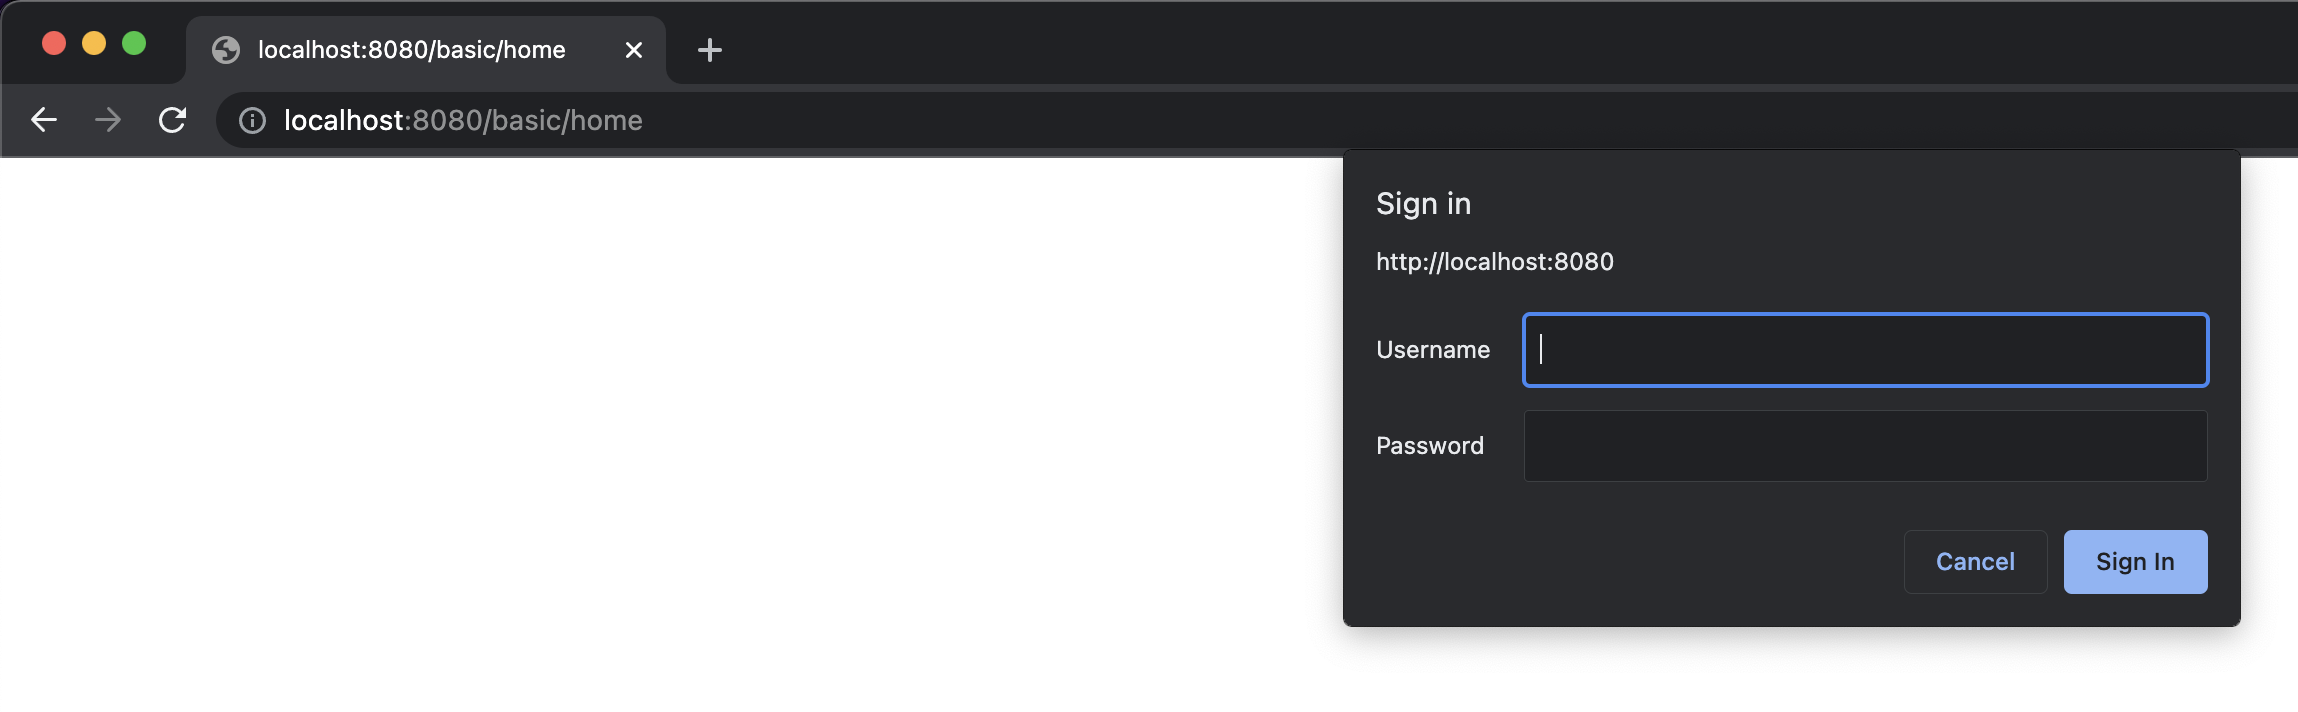View site information icon in address bar

(x=252, y=121)
